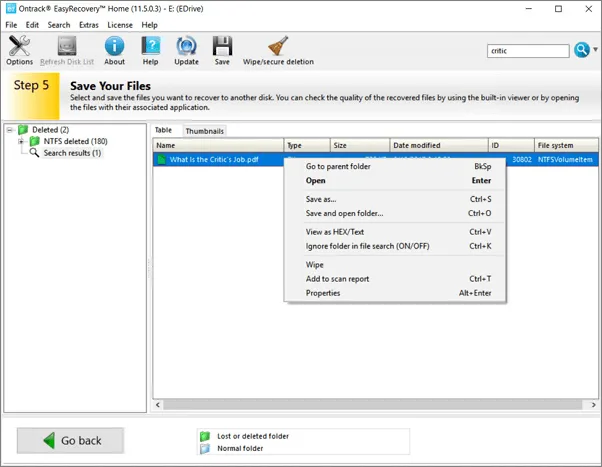Click the search text field
Viewport: 602px width, 467px height.
click(x=528, y=51)
